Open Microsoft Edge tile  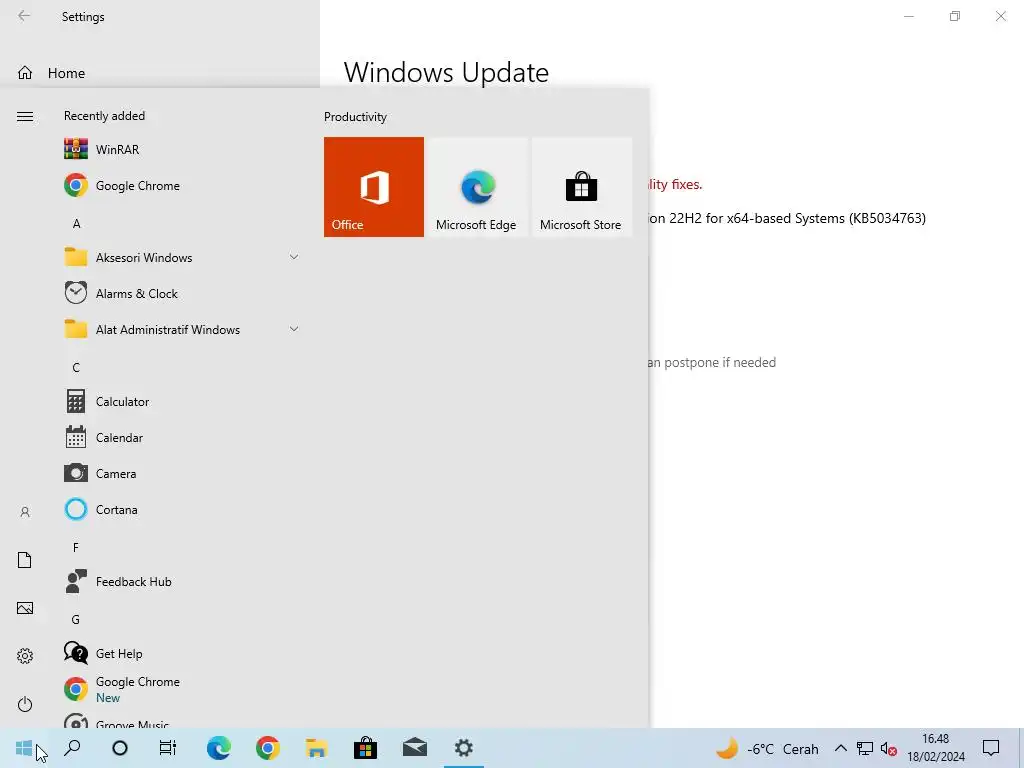(476, 187)
